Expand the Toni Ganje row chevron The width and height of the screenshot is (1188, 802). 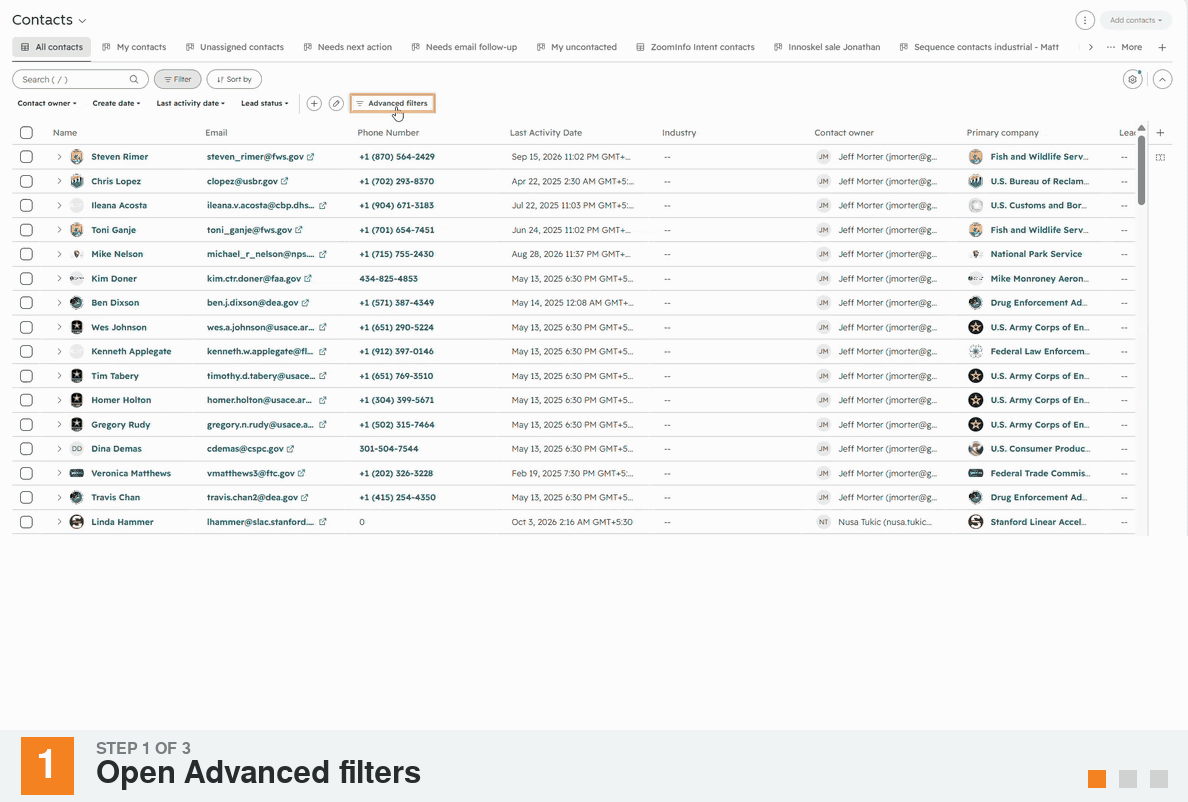(x=59, y=229)
